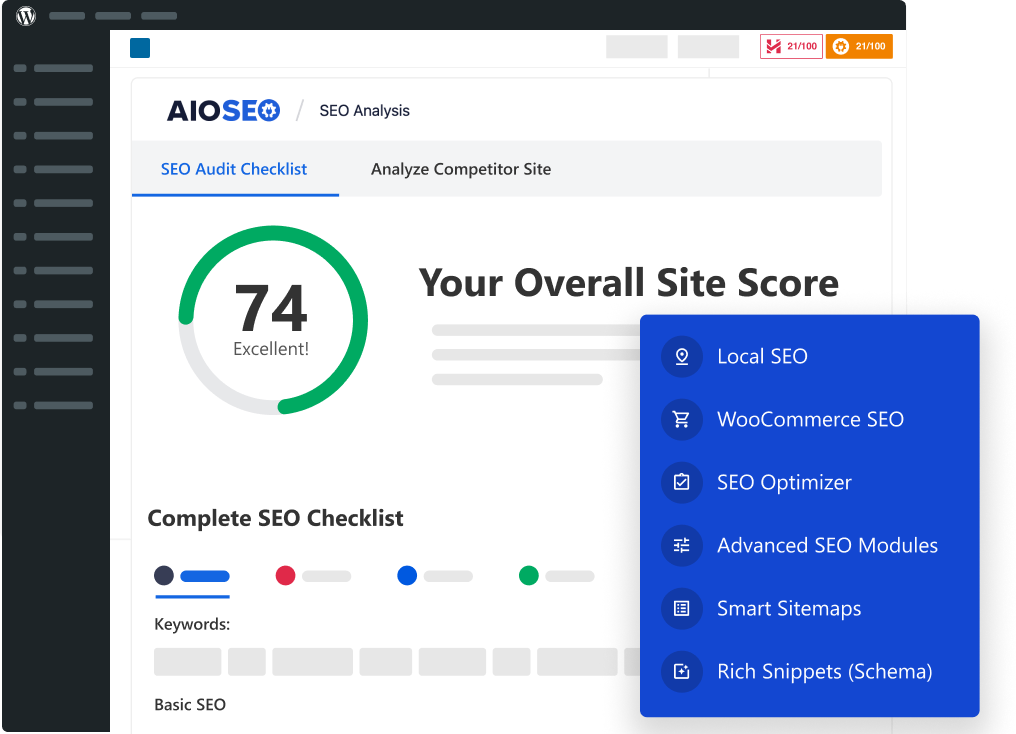Click the Local SEO pin icon
The width and height of the screenshot is (1016, 734).
(x=682, y=357)
